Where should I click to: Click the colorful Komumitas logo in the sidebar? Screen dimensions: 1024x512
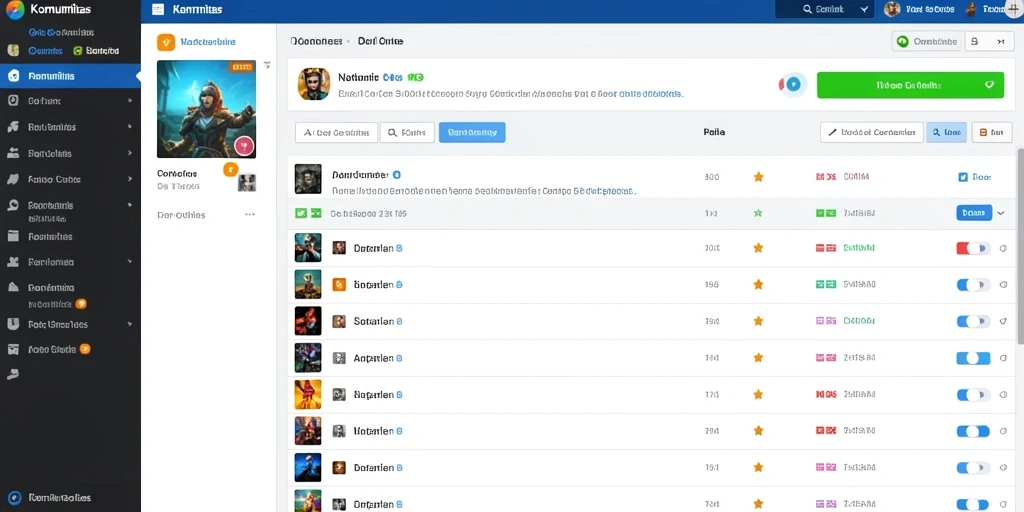coord(14,9)
